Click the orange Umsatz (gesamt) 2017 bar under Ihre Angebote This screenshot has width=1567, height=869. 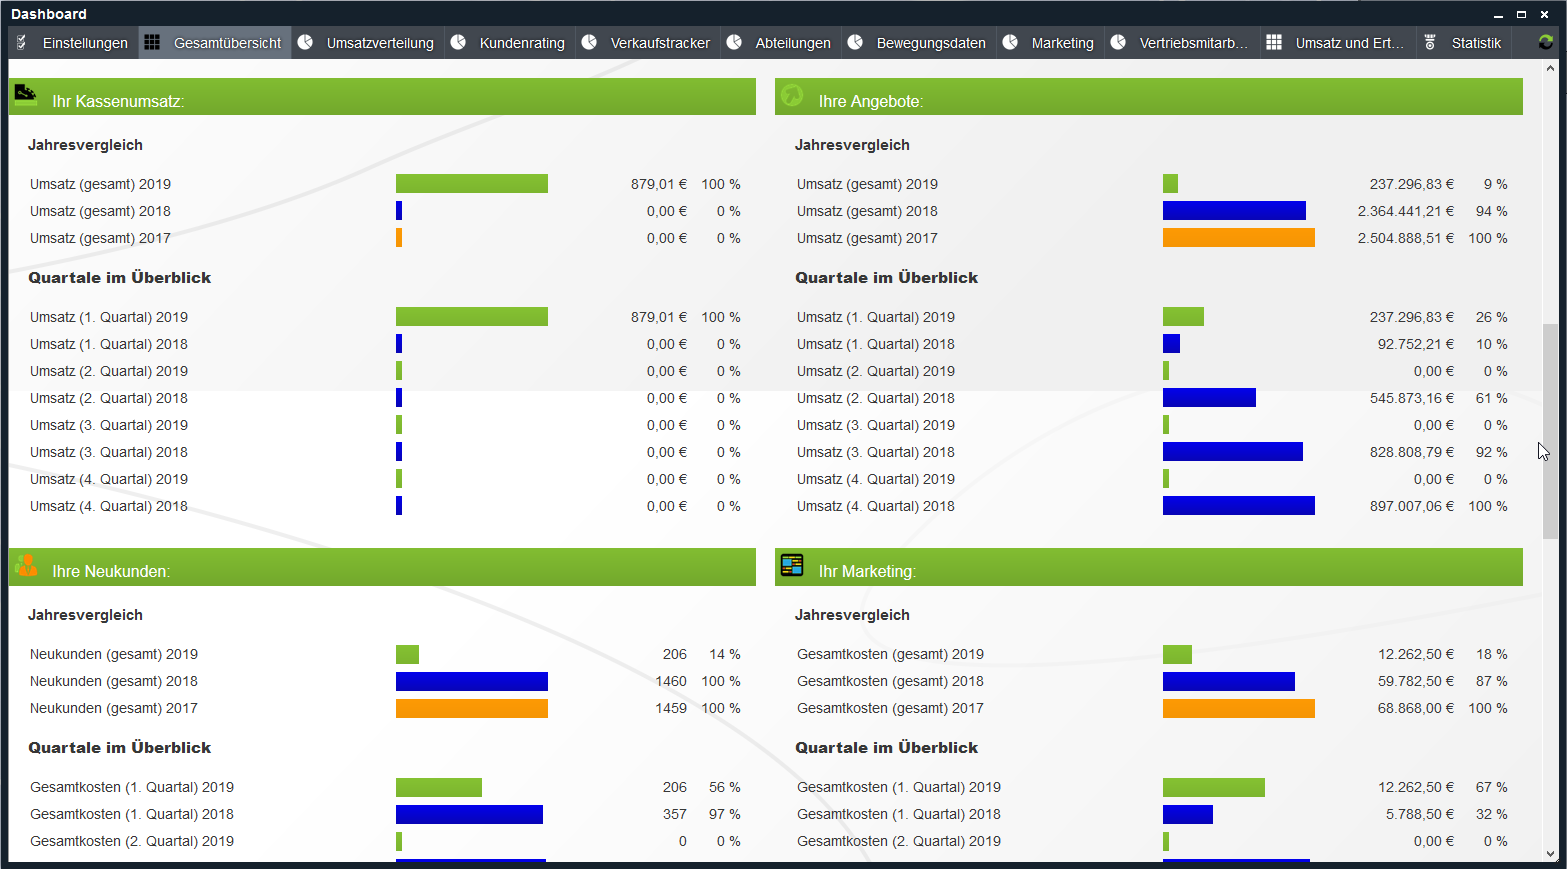pos(1239,238)
